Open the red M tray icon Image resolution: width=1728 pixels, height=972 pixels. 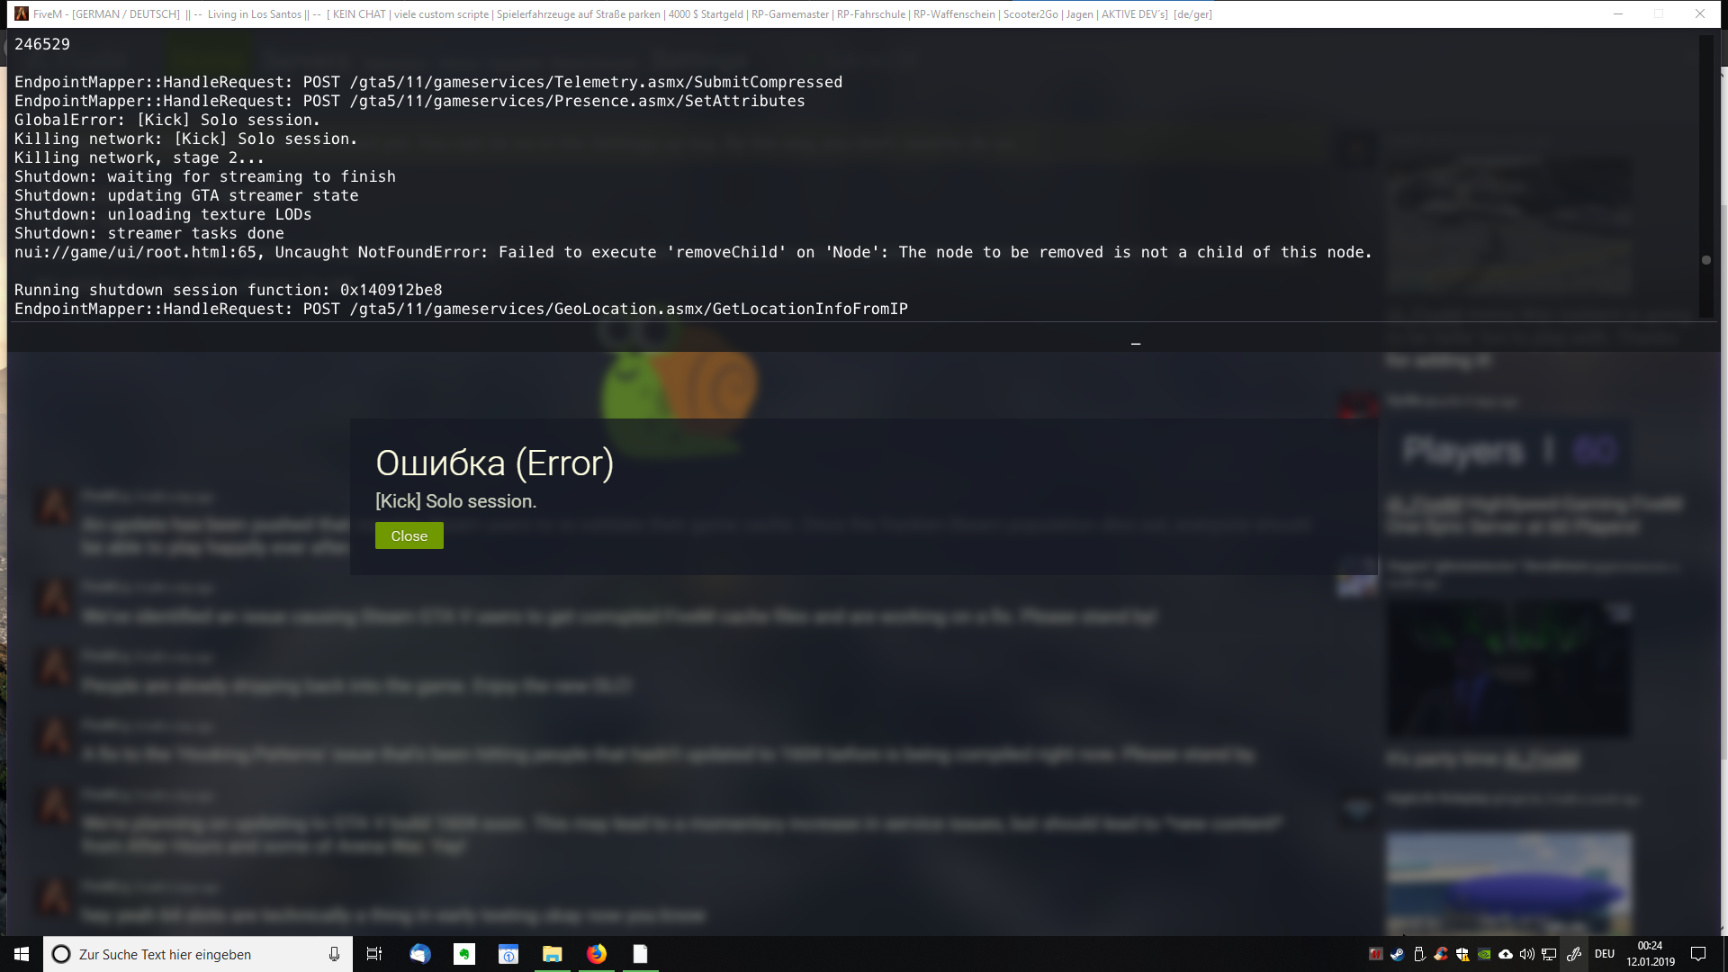point(1376,954)
